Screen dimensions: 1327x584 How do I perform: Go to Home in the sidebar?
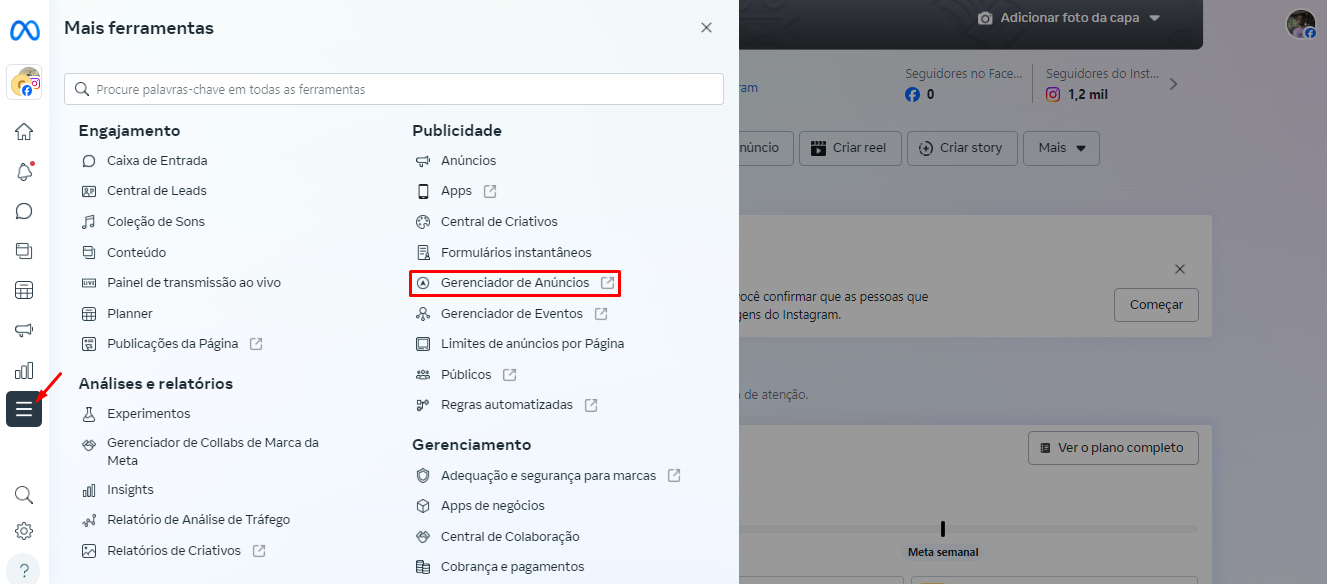click(x=24, y=131)
